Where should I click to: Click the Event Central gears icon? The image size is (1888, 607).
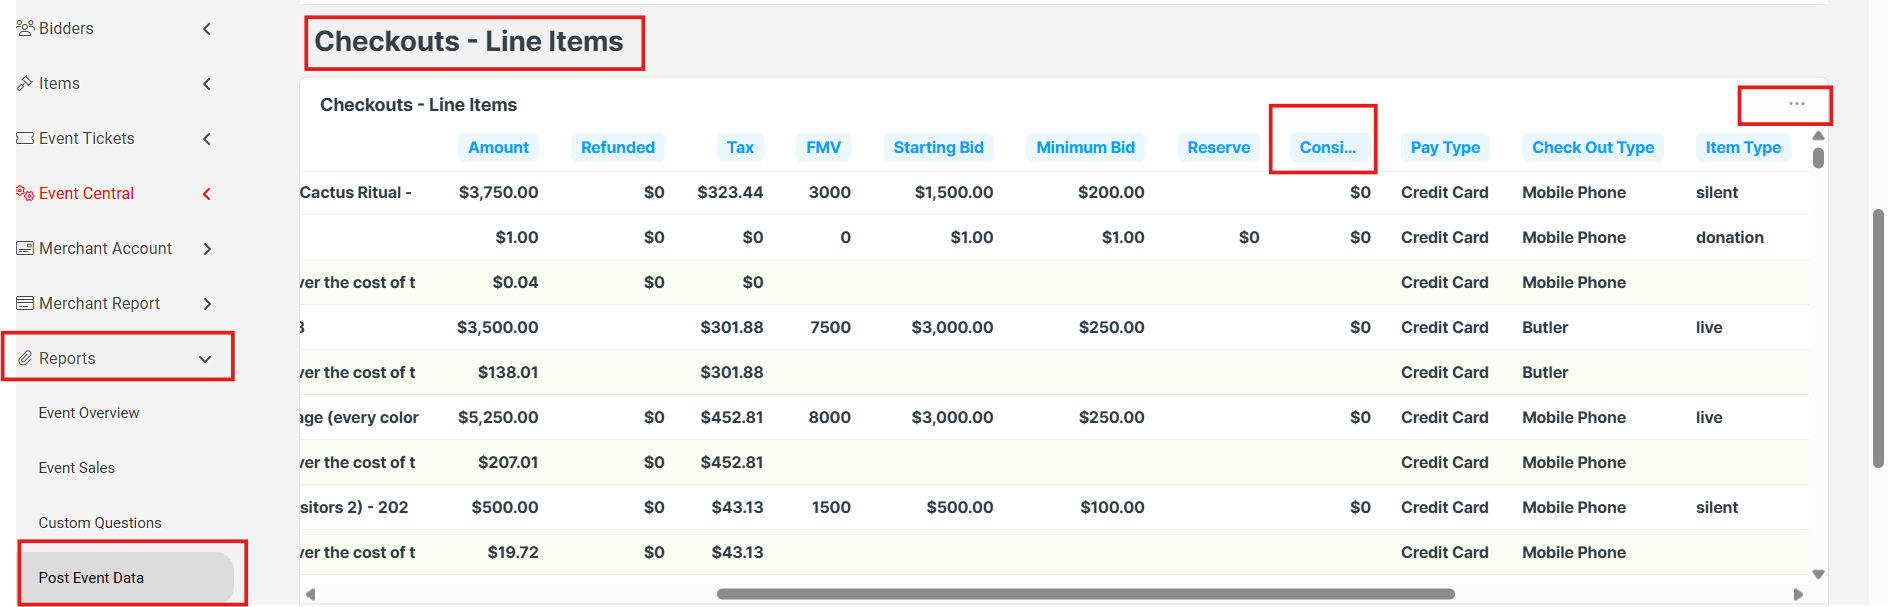[x=26, y=193]
